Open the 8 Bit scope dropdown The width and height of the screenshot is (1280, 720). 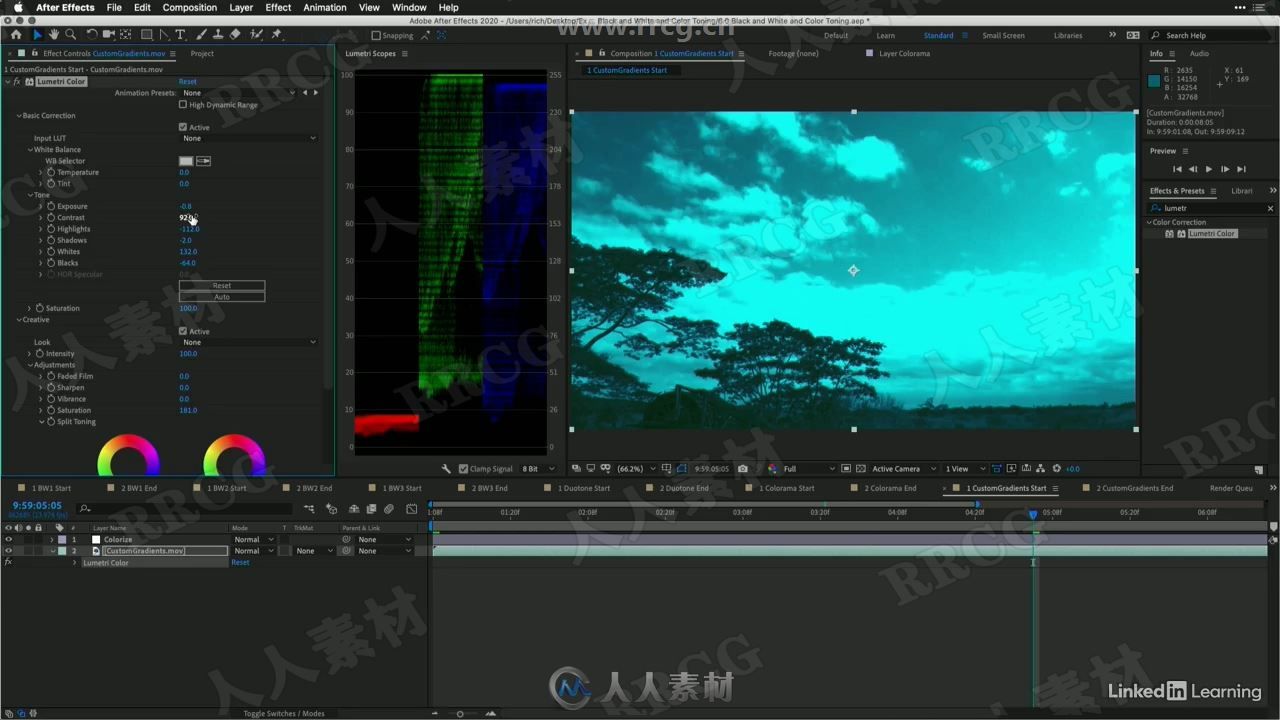click(538, 469)
